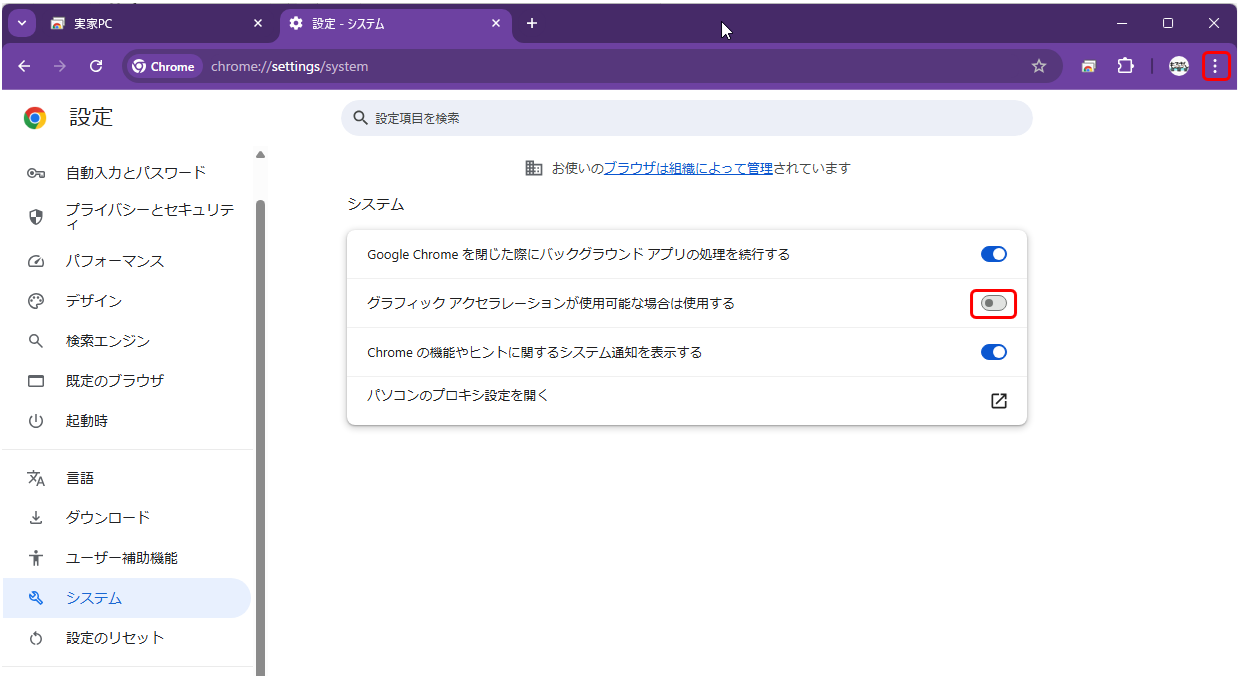Open パフォーマンス in the settings sidebar
The height and width of the screenshot is (676, 1240).
click(115, 261)
